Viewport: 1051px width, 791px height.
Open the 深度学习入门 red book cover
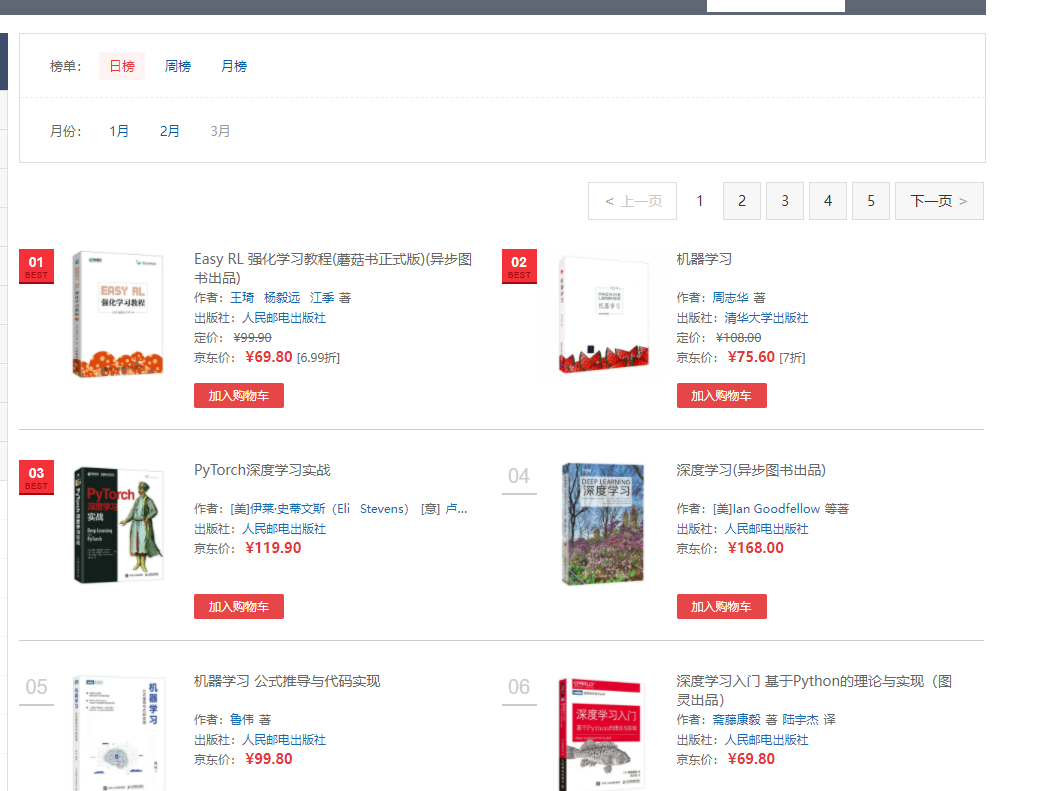[602, 735]
